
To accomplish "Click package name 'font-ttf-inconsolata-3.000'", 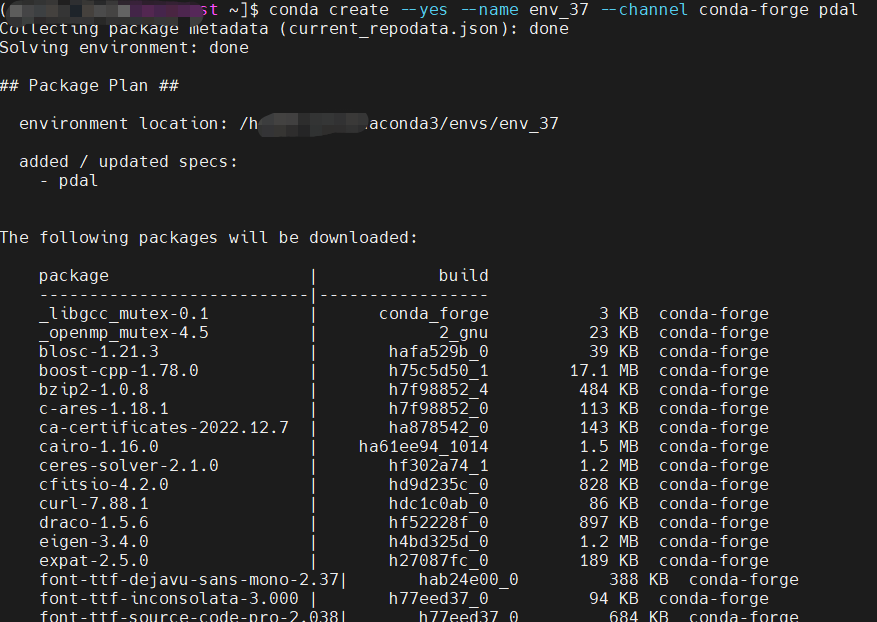I will (x=168, y=599).
